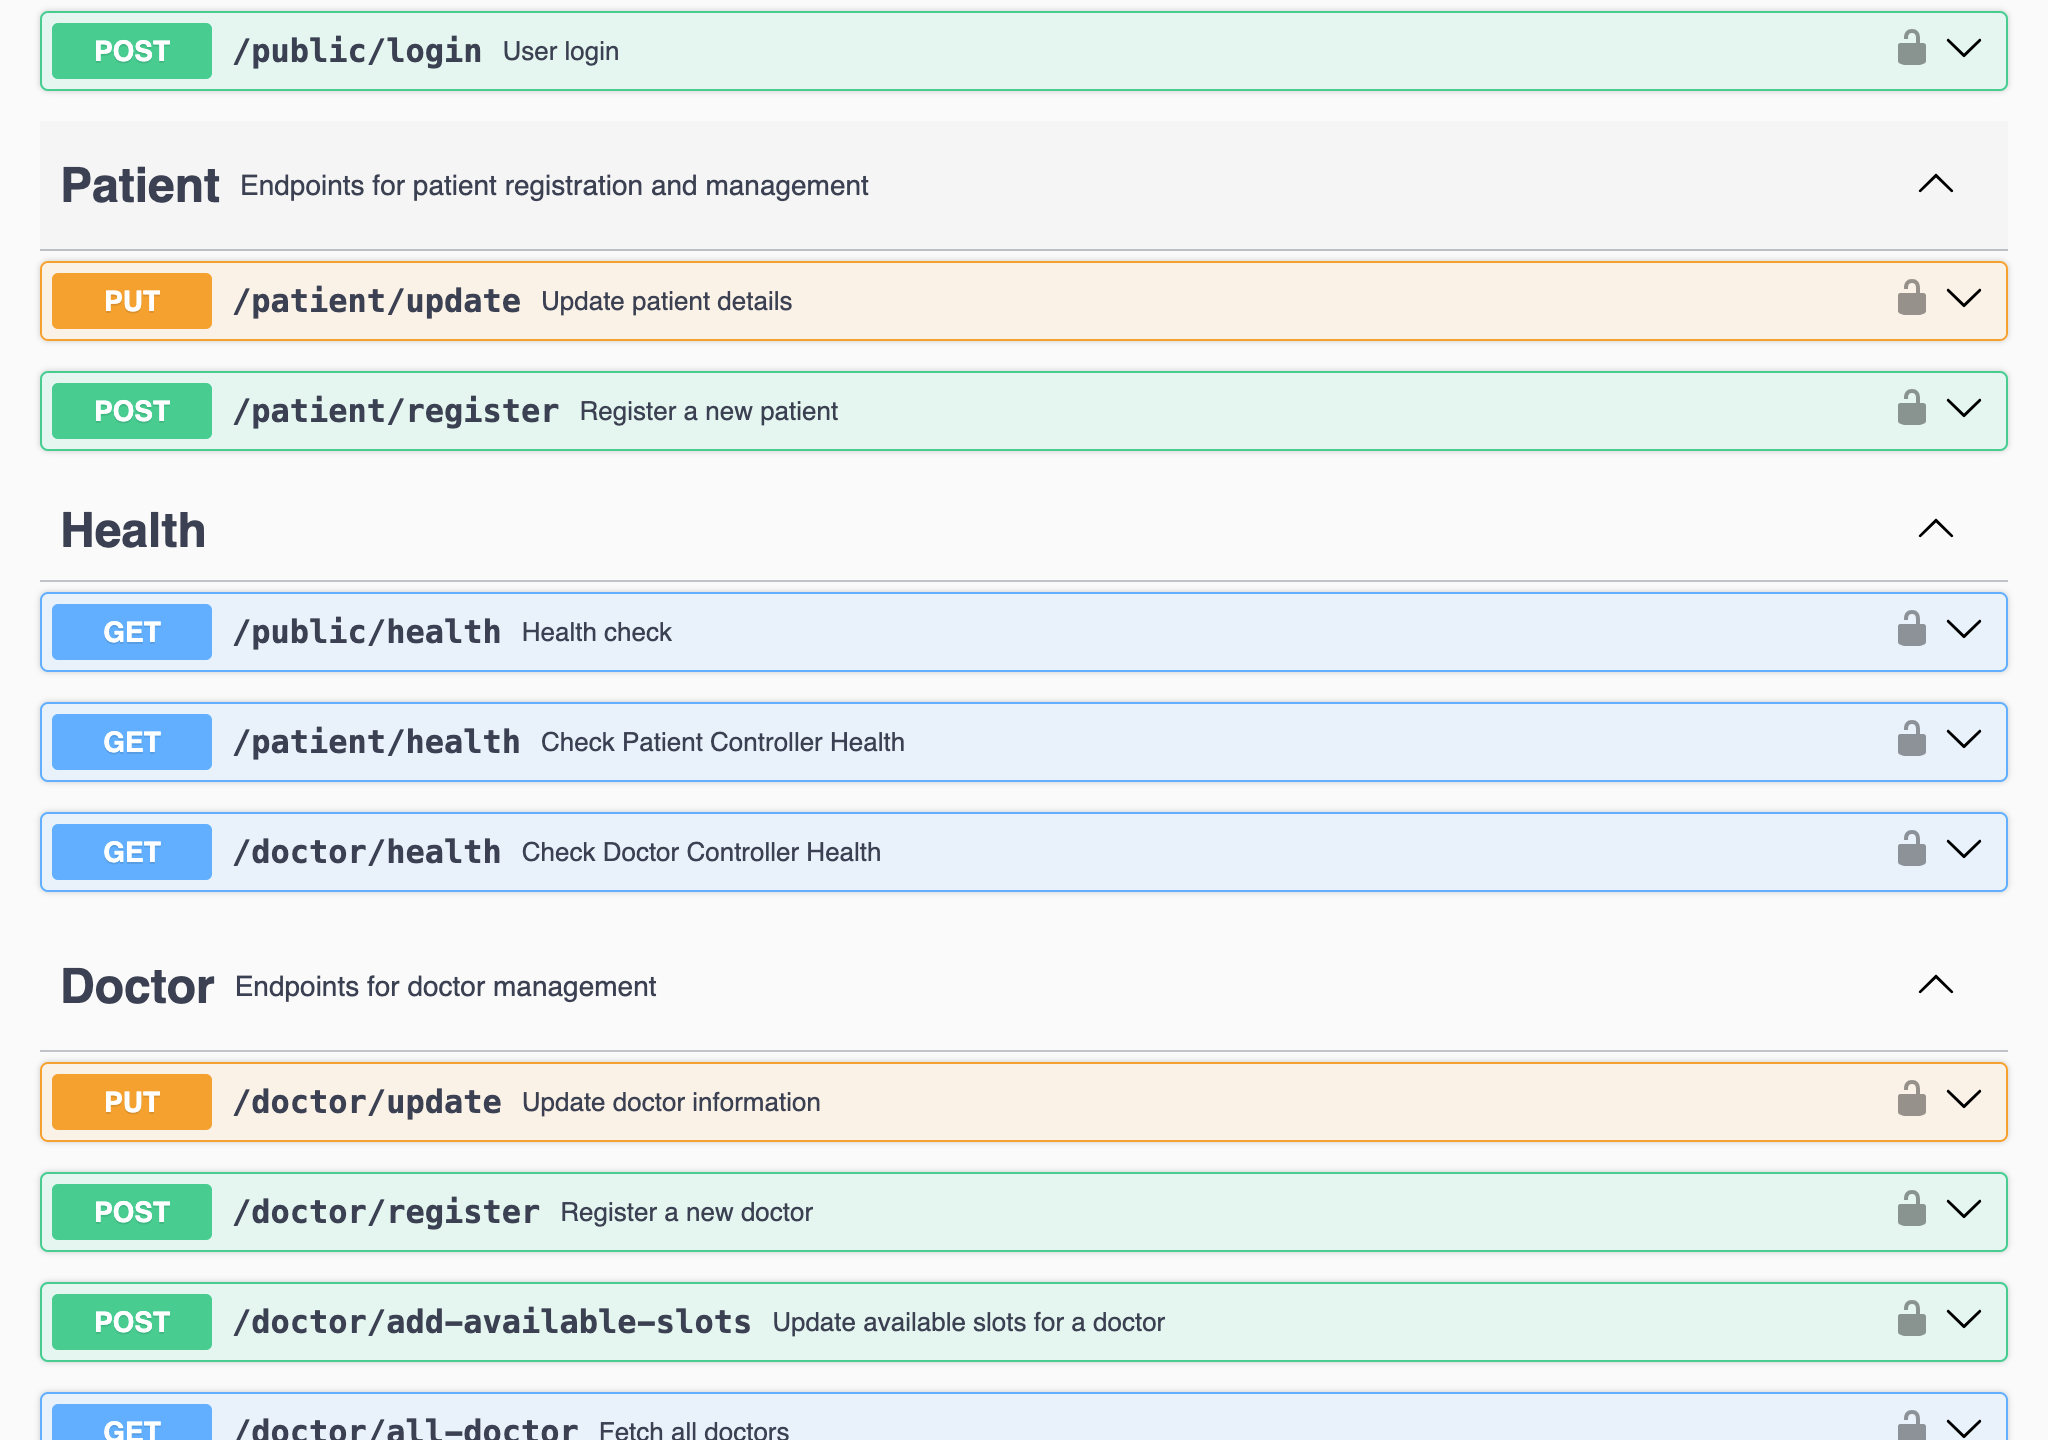Expand the /public/login operation arrow
Screen dimensions: 2048x1440
tap(1964, 49)
